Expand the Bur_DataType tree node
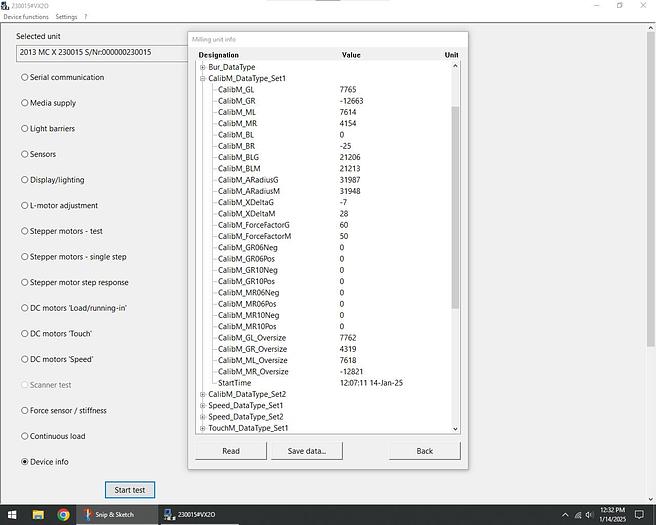 tap(203, 67)
